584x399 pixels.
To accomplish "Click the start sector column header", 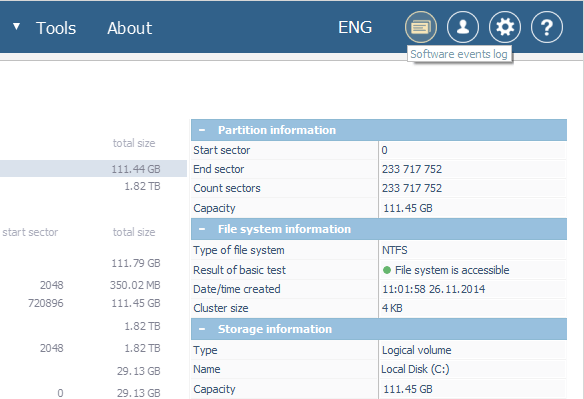I will (30, 232).
